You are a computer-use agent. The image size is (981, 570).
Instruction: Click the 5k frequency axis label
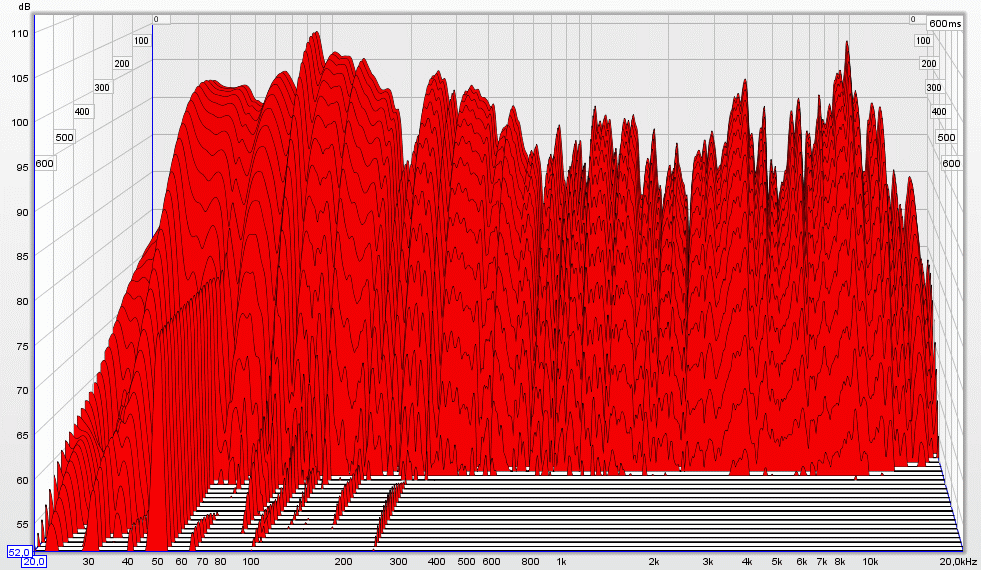point(776,562)
